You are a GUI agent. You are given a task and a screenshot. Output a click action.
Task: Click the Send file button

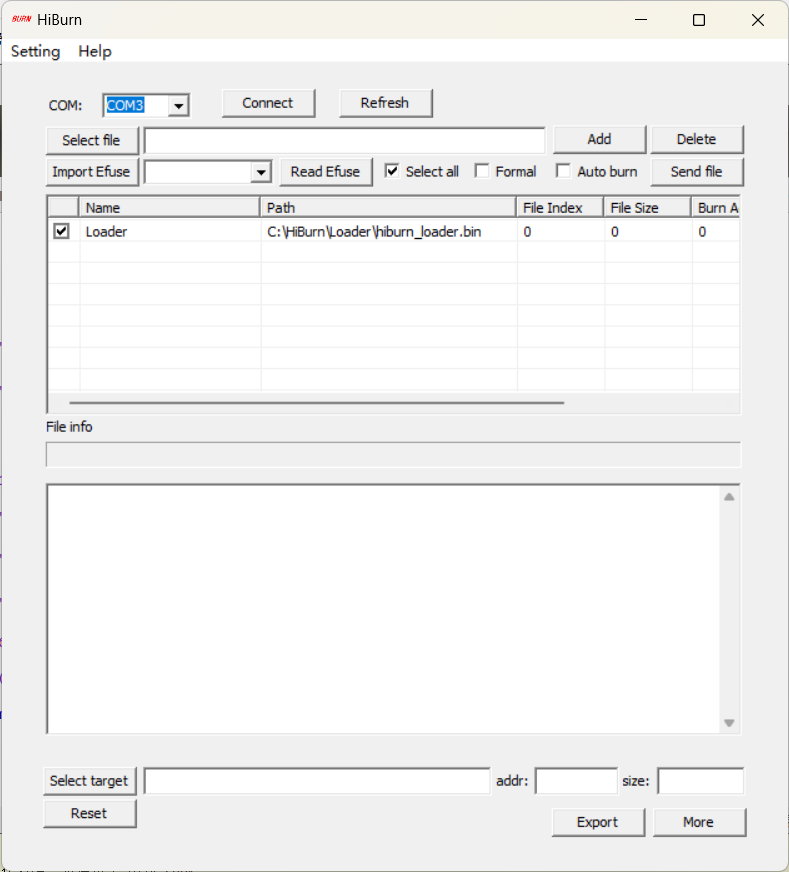pos(697,172)
